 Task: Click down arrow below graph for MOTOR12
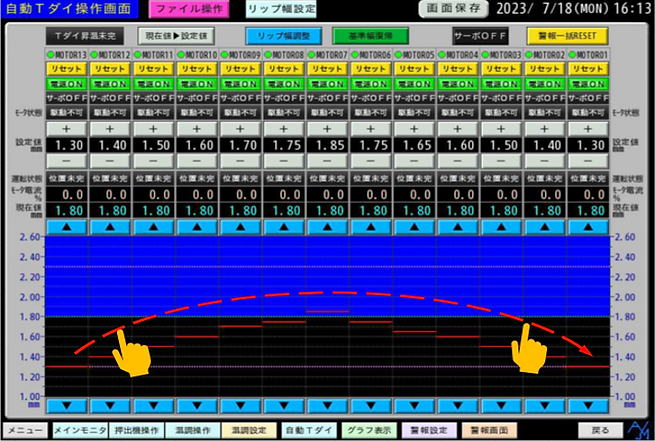point(110,406)
